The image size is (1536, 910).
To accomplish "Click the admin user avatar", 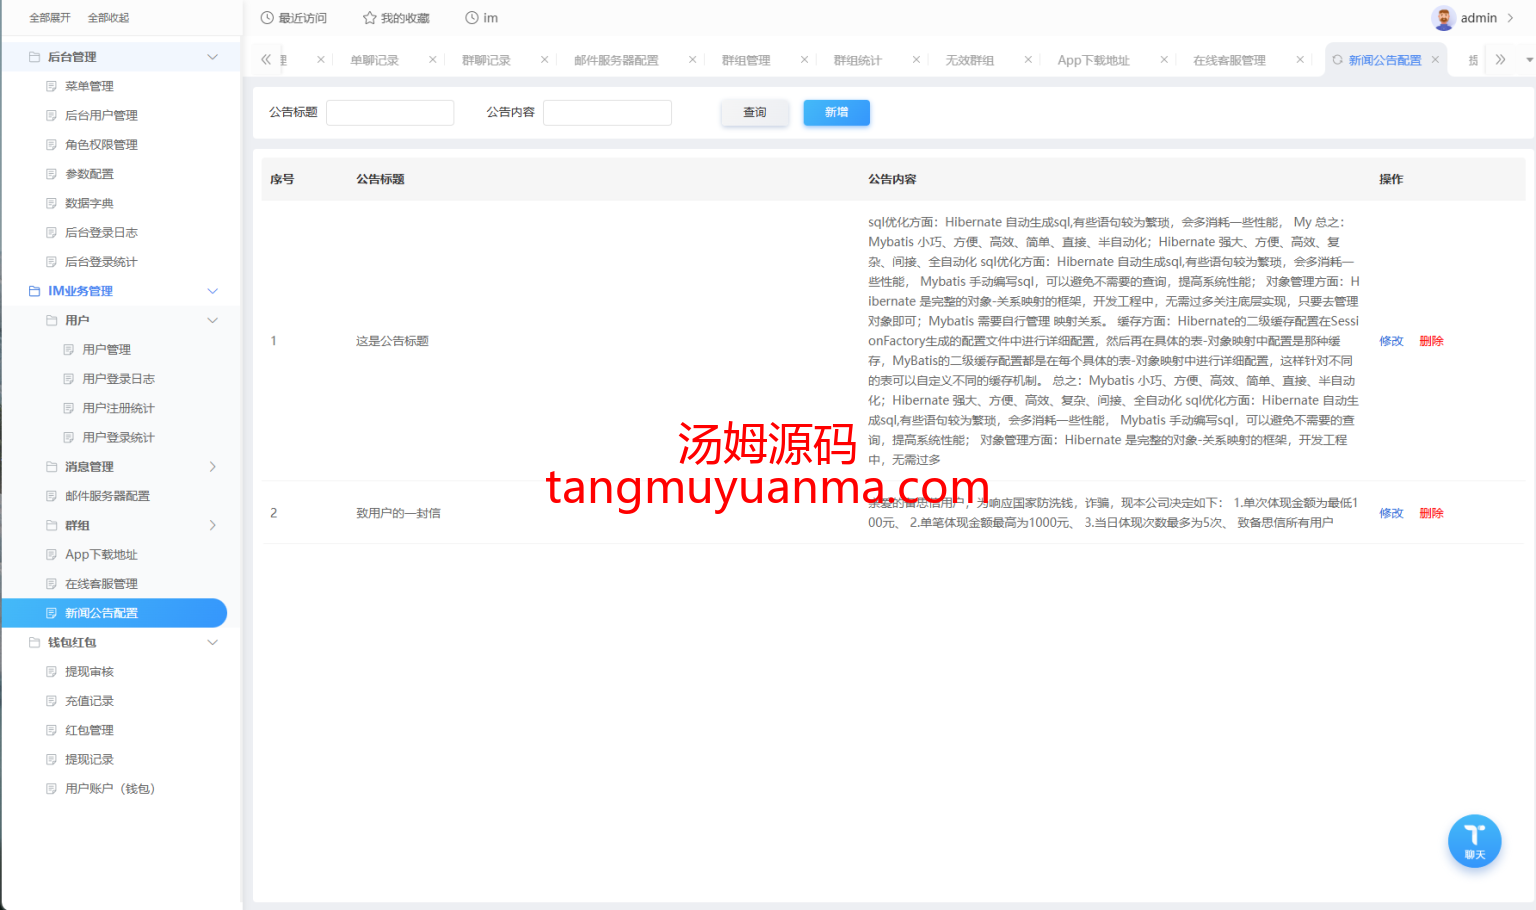I will [x=1443, y=18].
